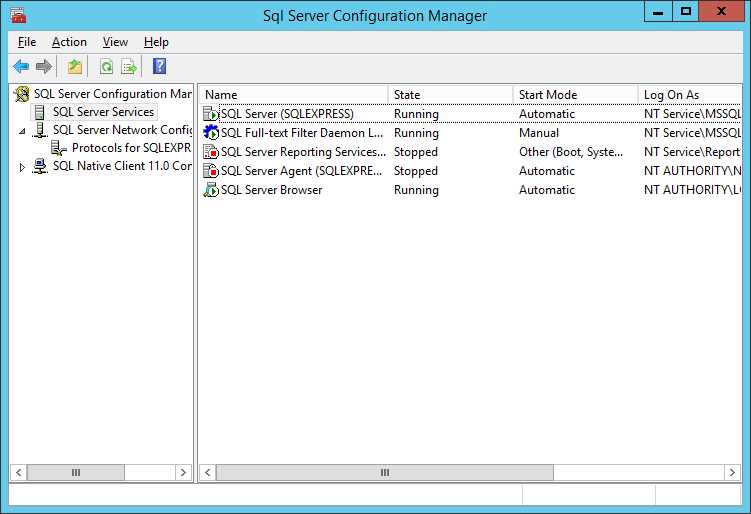751x514 pixels.
Task: Click the SQL Server Network Configuration icon
Action: pyautogui.click(x=40, y=130)
